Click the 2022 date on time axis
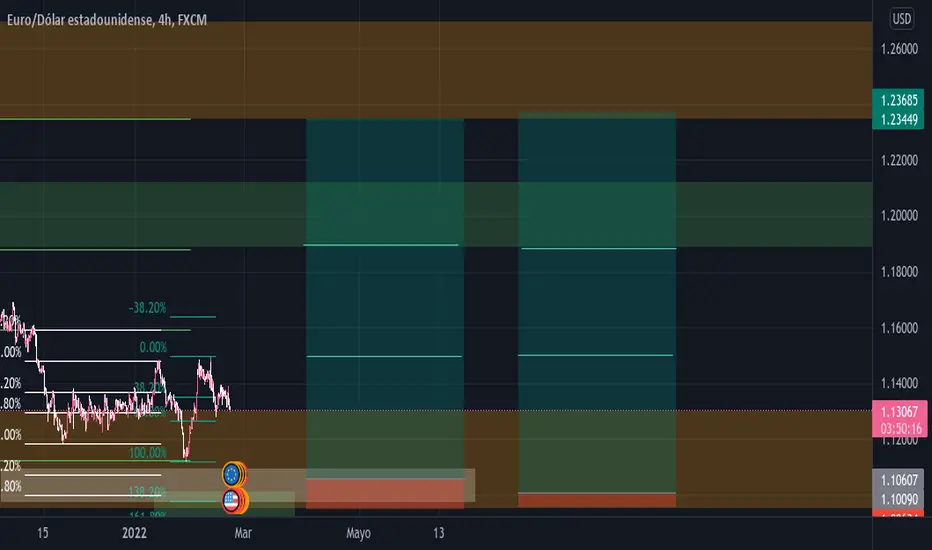This screenshot has height=550, width=932. (x=134, y=533)
